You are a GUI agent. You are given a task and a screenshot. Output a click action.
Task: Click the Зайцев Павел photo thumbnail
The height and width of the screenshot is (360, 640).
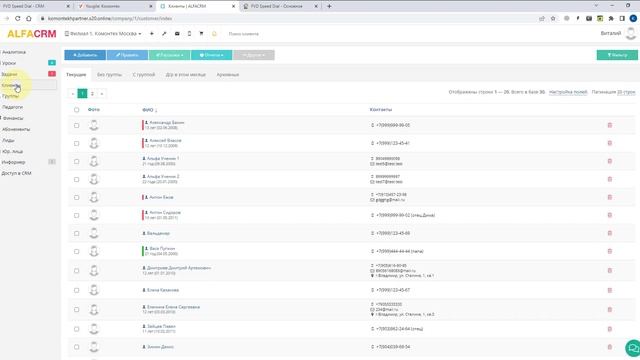[94, 329]
